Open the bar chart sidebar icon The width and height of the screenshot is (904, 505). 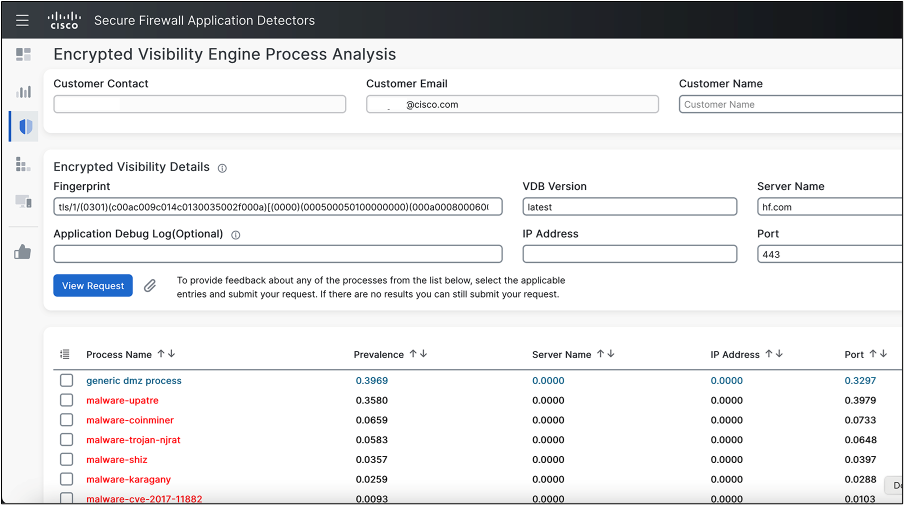(x=24, y=92)
